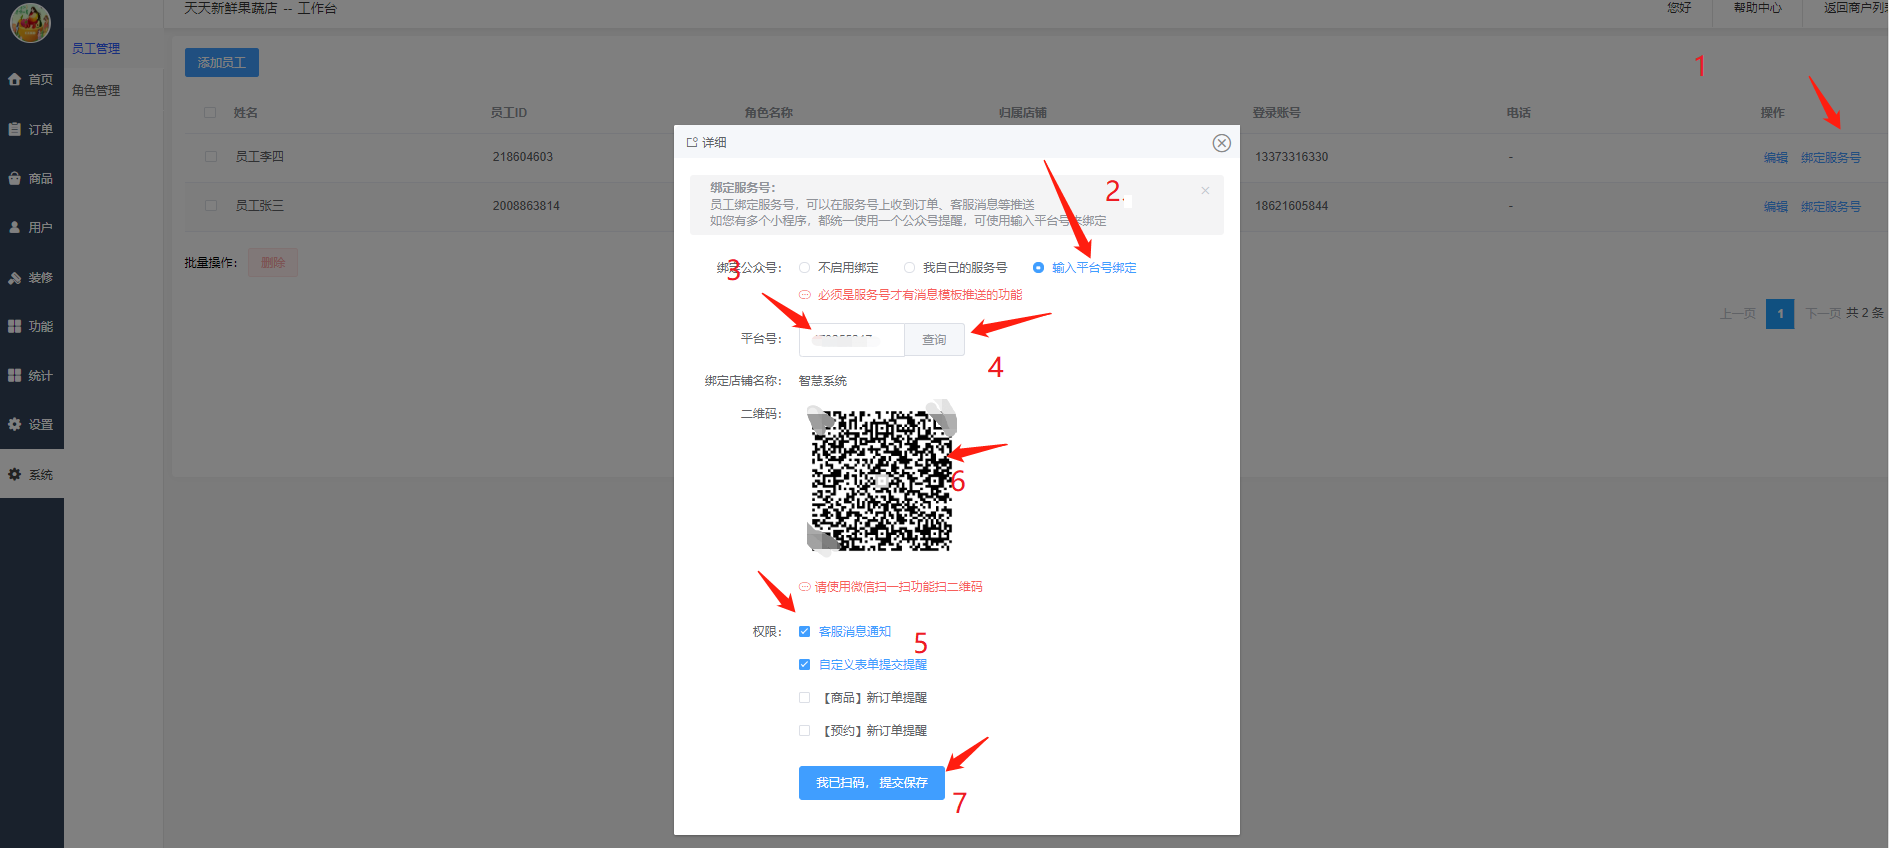
Task: Select 我自己的服务号 radio option
Action: click(955, 267)
